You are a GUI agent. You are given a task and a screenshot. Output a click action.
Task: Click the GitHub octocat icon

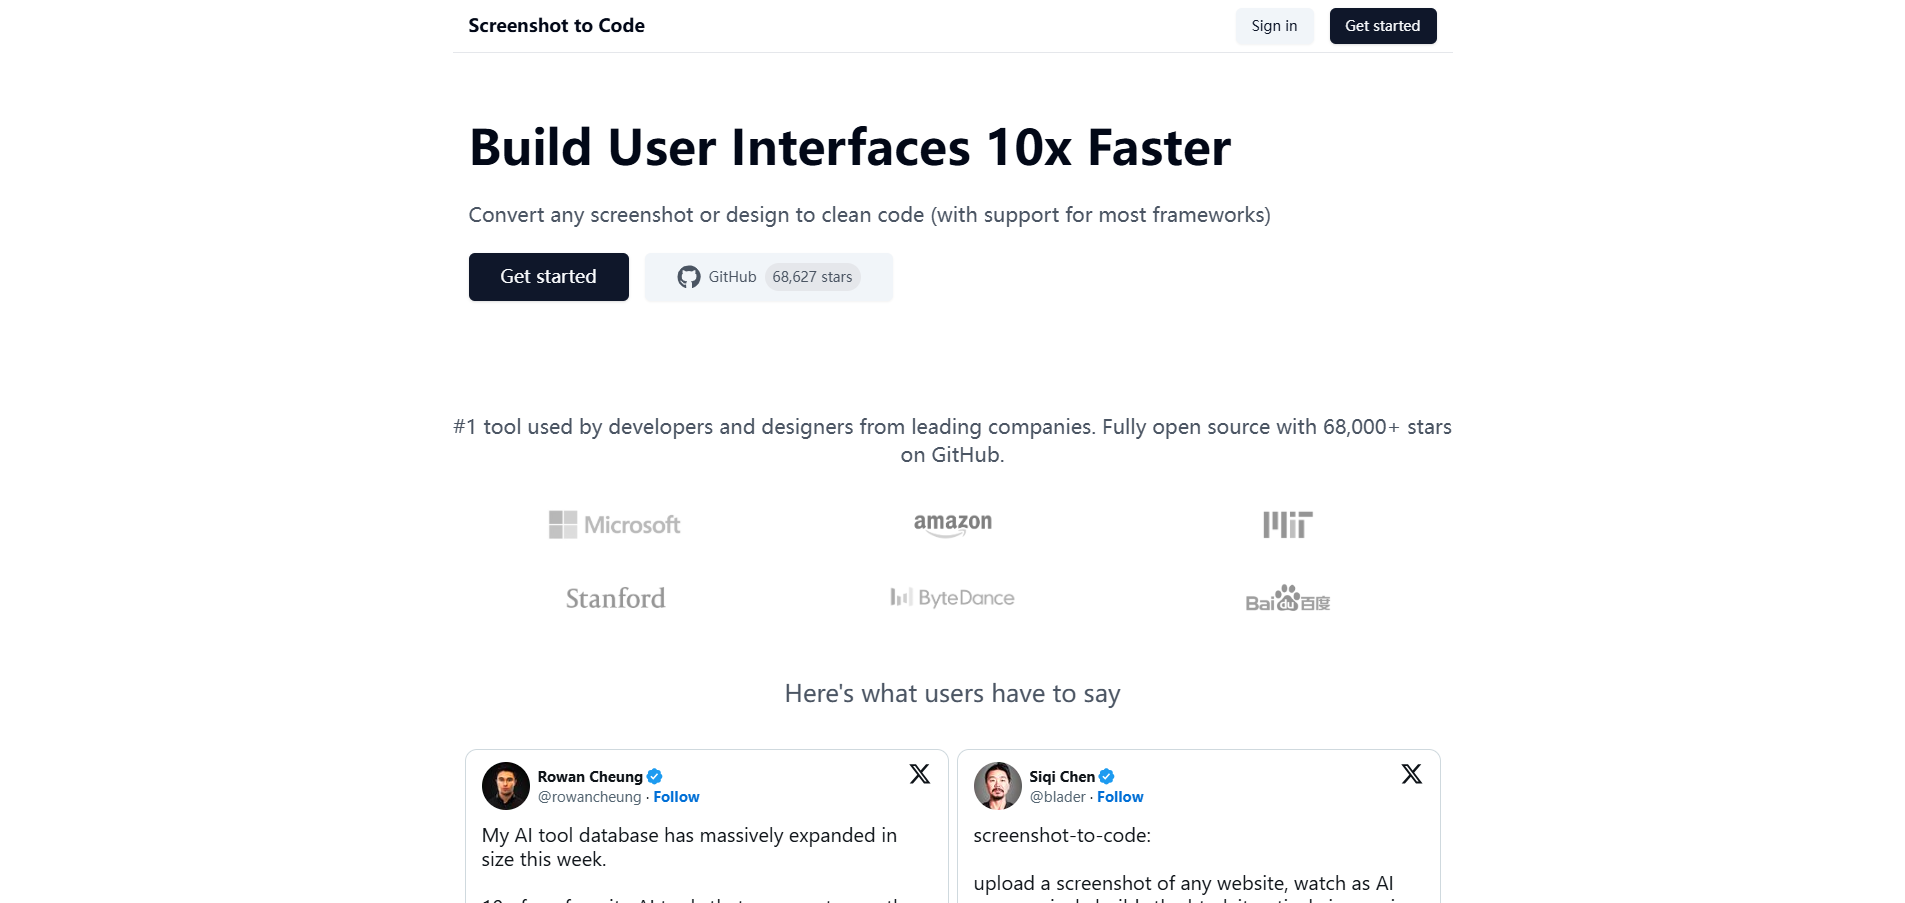point(688,277)
